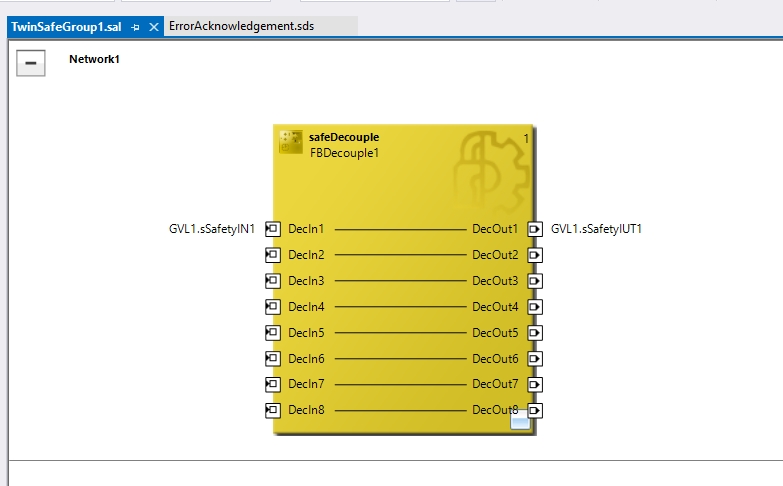
Task: Click the DecIn8 input port
Action: pyautogui.click(x=273, y=410)
